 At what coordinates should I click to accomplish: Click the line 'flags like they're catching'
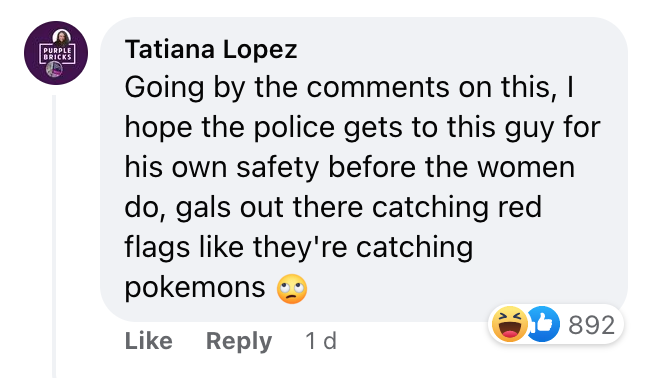299,247
